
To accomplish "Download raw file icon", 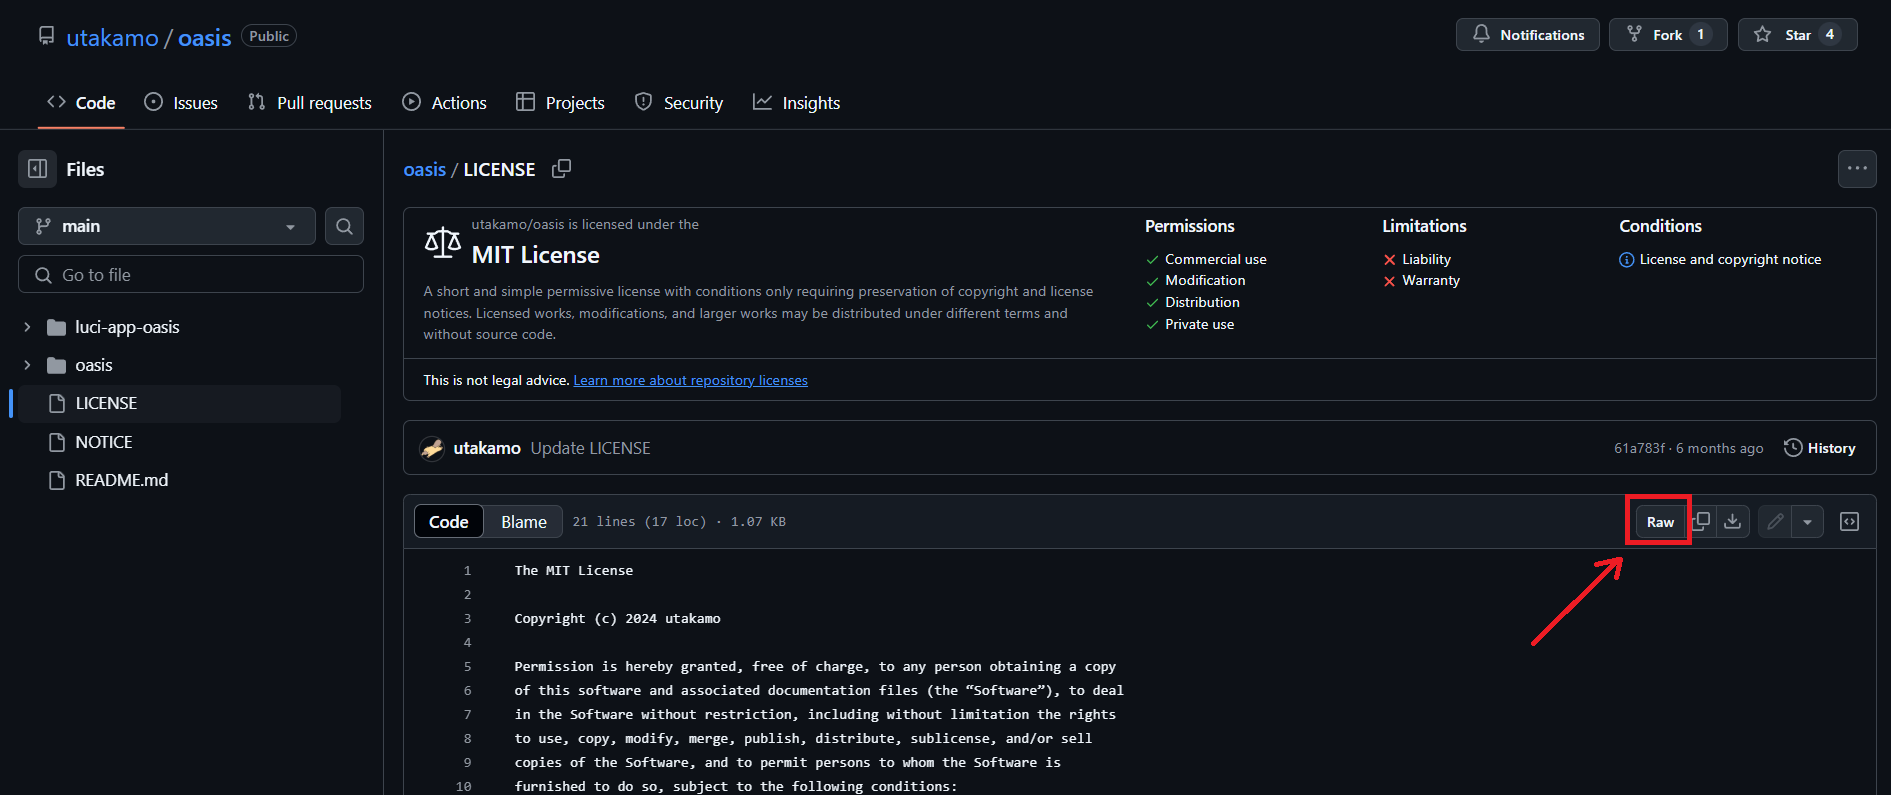I will (x=1733, y=521).
